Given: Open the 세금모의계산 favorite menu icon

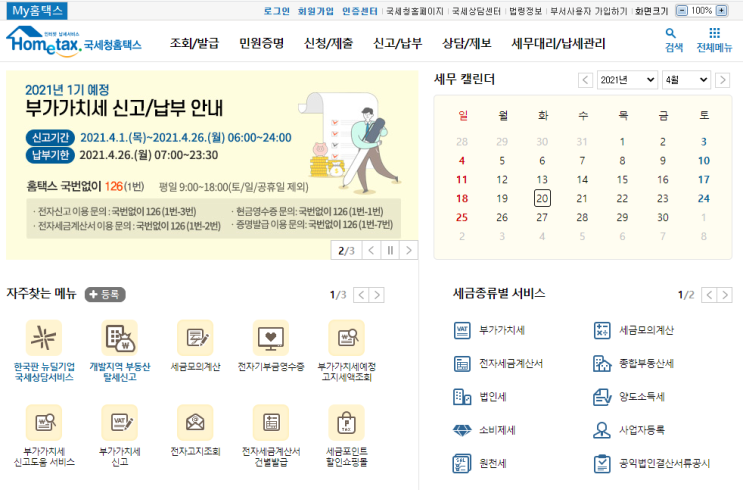Looking at the screenshot, I should pyautogui.click(x=195, y=337).
